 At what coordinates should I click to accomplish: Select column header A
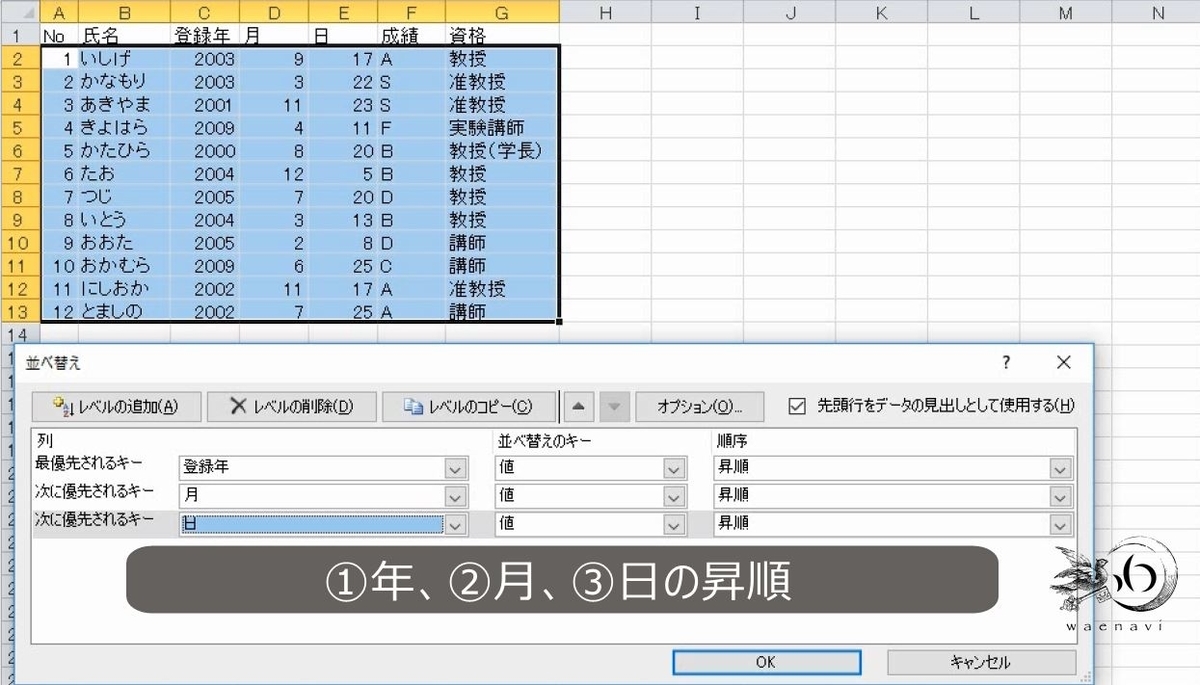click(58, 12)
